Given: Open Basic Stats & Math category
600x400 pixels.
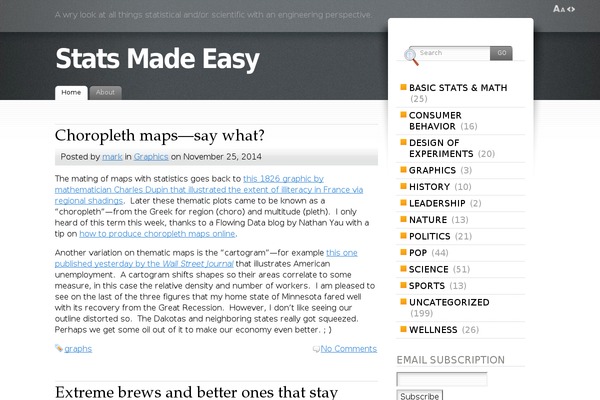Looking at the screenshot, I should (458, 88).
